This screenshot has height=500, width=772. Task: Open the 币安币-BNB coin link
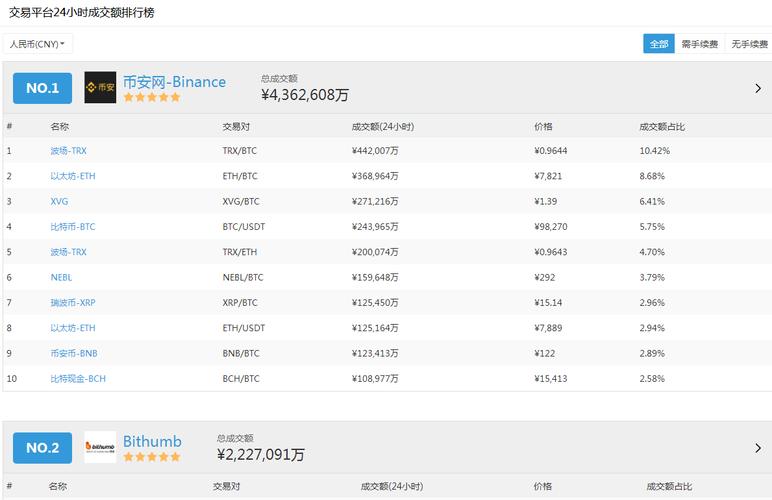(x=73, y=353)
